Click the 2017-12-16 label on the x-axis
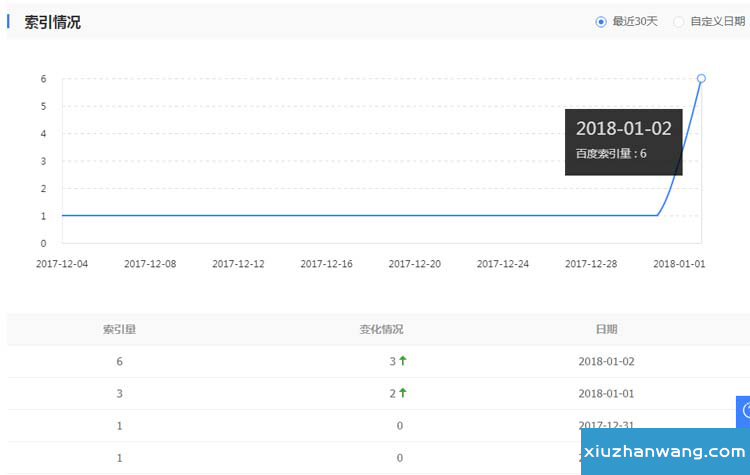The height and width of the screenshot is (475, 750). tap(326, 264)
